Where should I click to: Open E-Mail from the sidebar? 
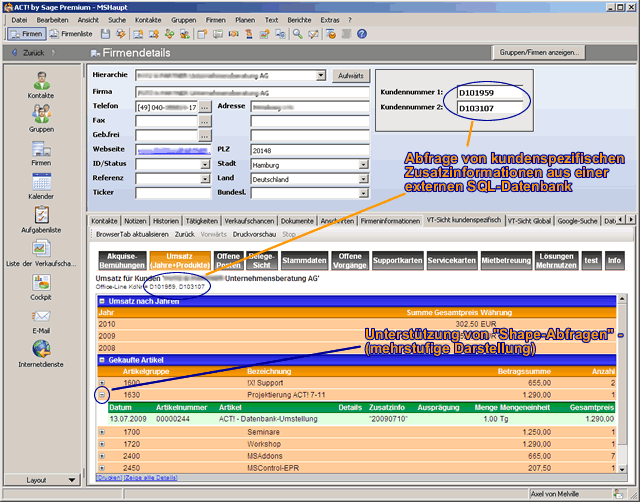pos(41,318)
